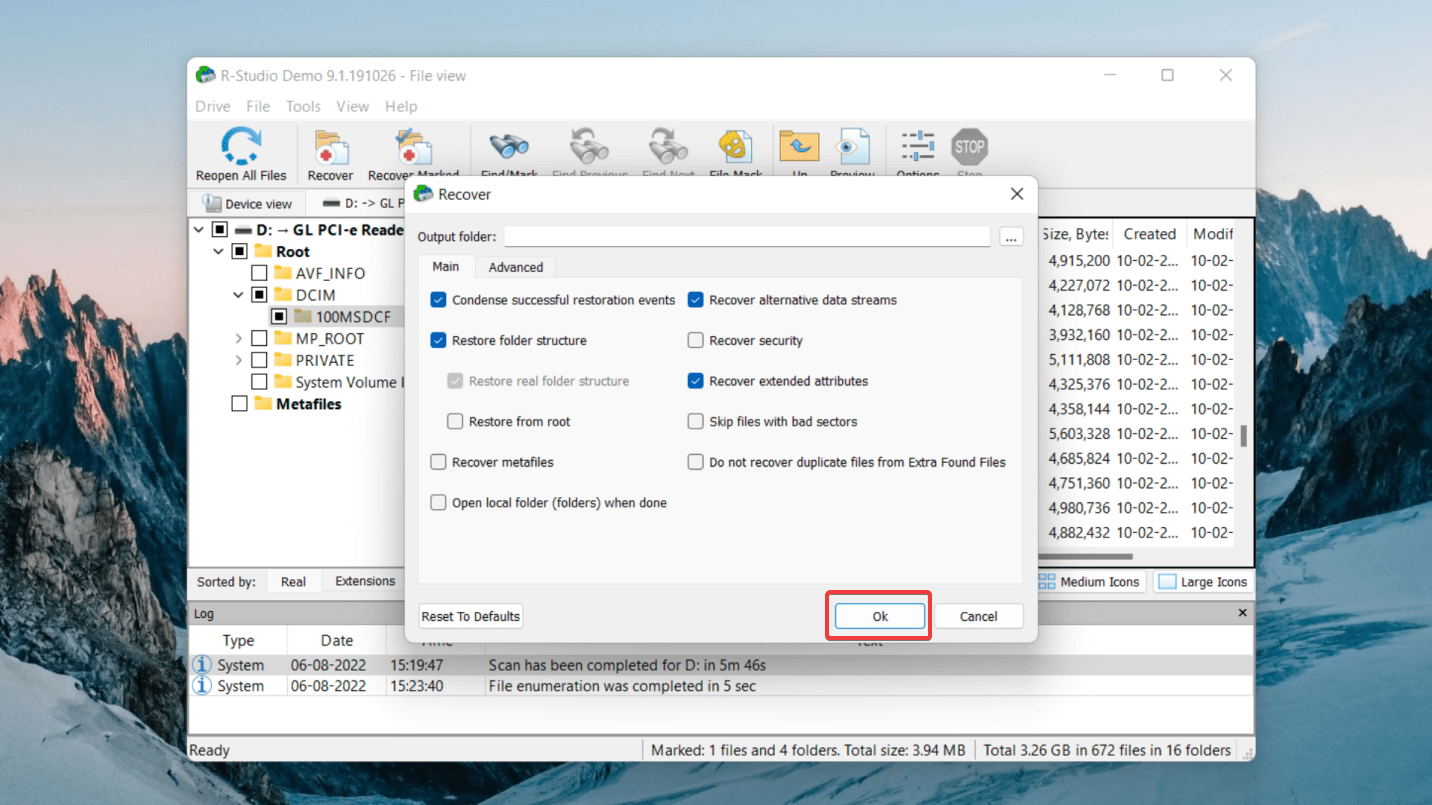
Task: Click the Stop sign toolbar icon
Action: pos(969,147)
